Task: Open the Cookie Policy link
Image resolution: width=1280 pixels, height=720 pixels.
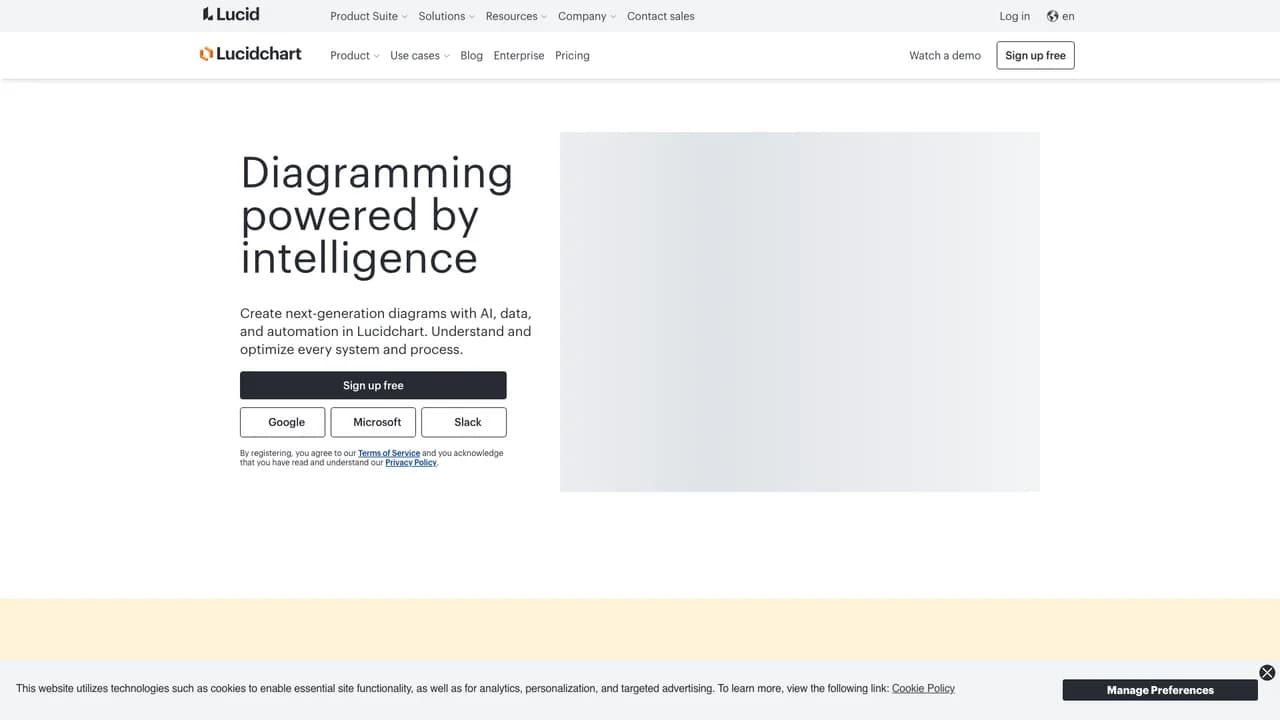Action: [x=923, y=688]
